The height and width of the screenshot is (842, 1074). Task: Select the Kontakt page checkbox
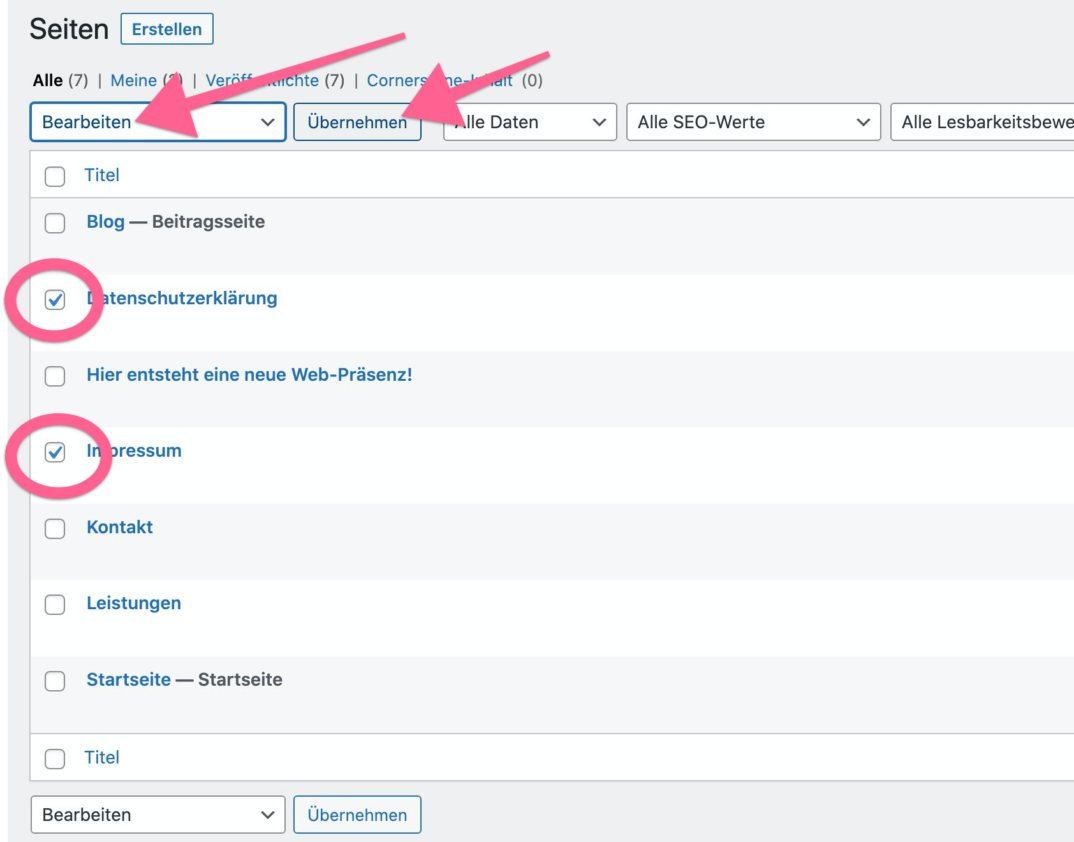[55, 528]
